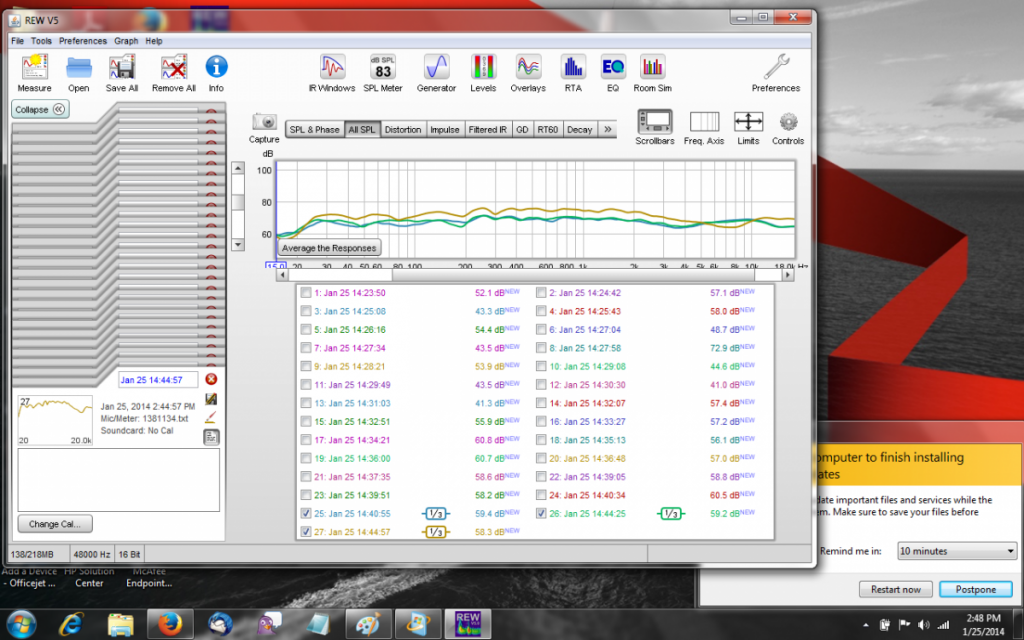Image resolution: width=1024 pixels, height=640 pixels.
Task: Open Windows Start menu orb
Action: click(x=22, y=624)
